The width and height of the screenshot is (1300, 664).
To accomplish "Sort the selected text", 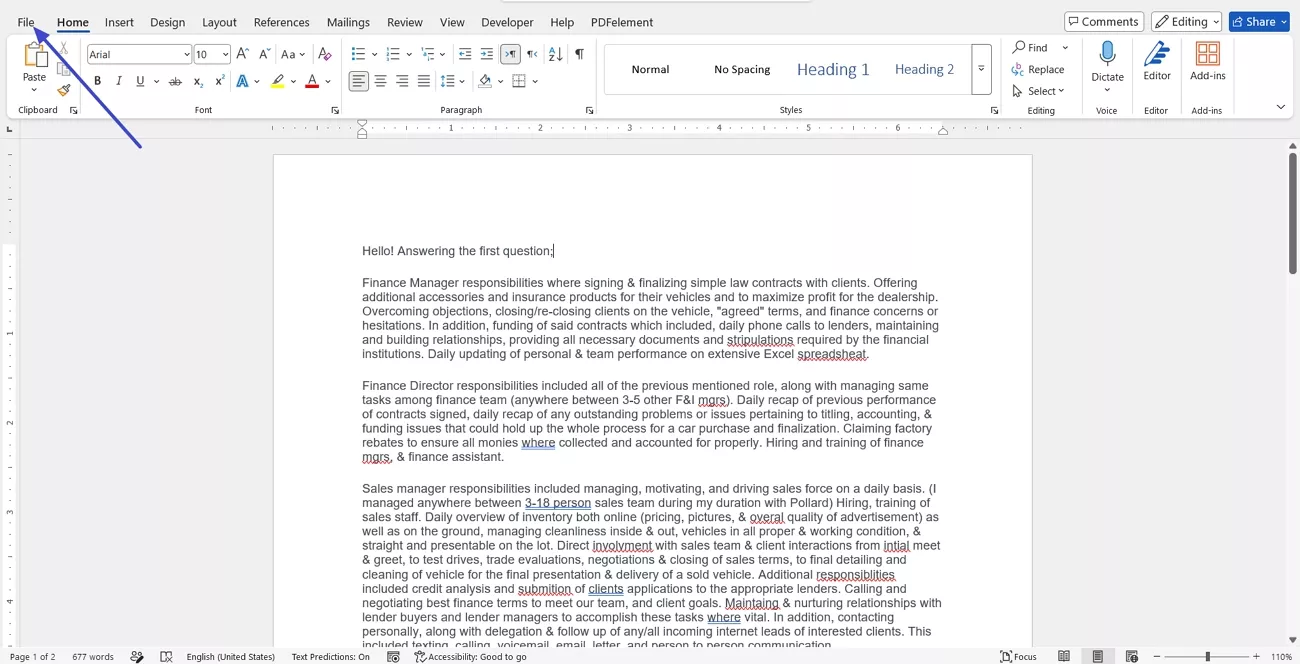I will [x=555, y=54].
